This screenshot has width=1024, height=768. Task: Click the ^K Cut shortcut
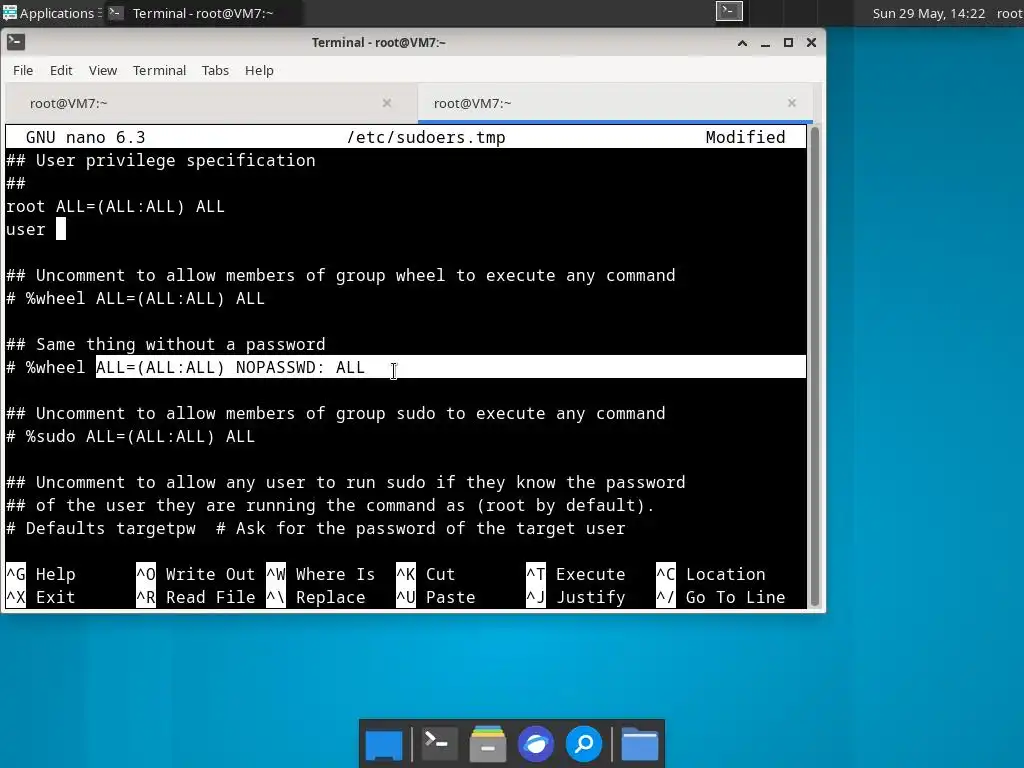426,574
